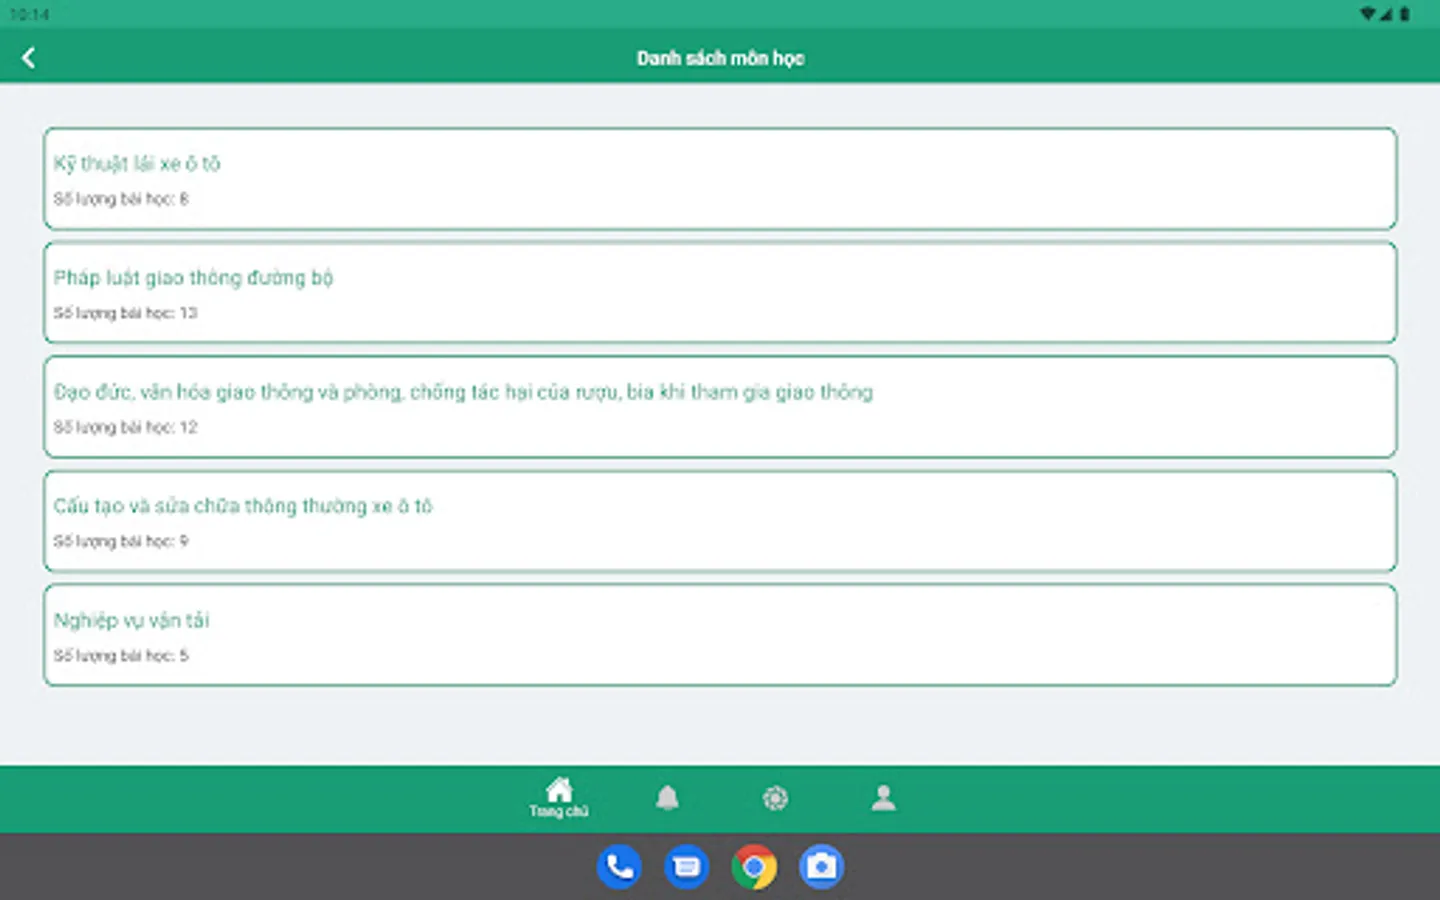This screenshot has width=1440, height=900.
Task: Open the profile person icon
Action: [883, 797]
